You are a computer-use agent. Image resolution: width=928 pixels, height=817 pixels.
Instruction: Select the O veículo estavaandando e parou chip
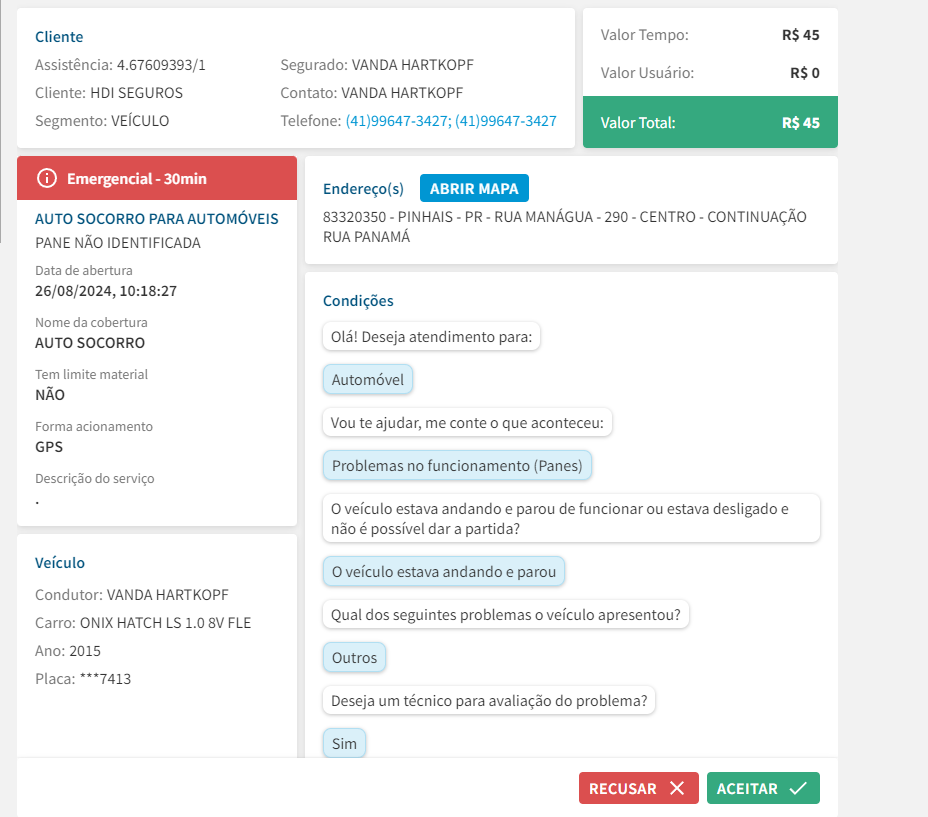(444, 571)
